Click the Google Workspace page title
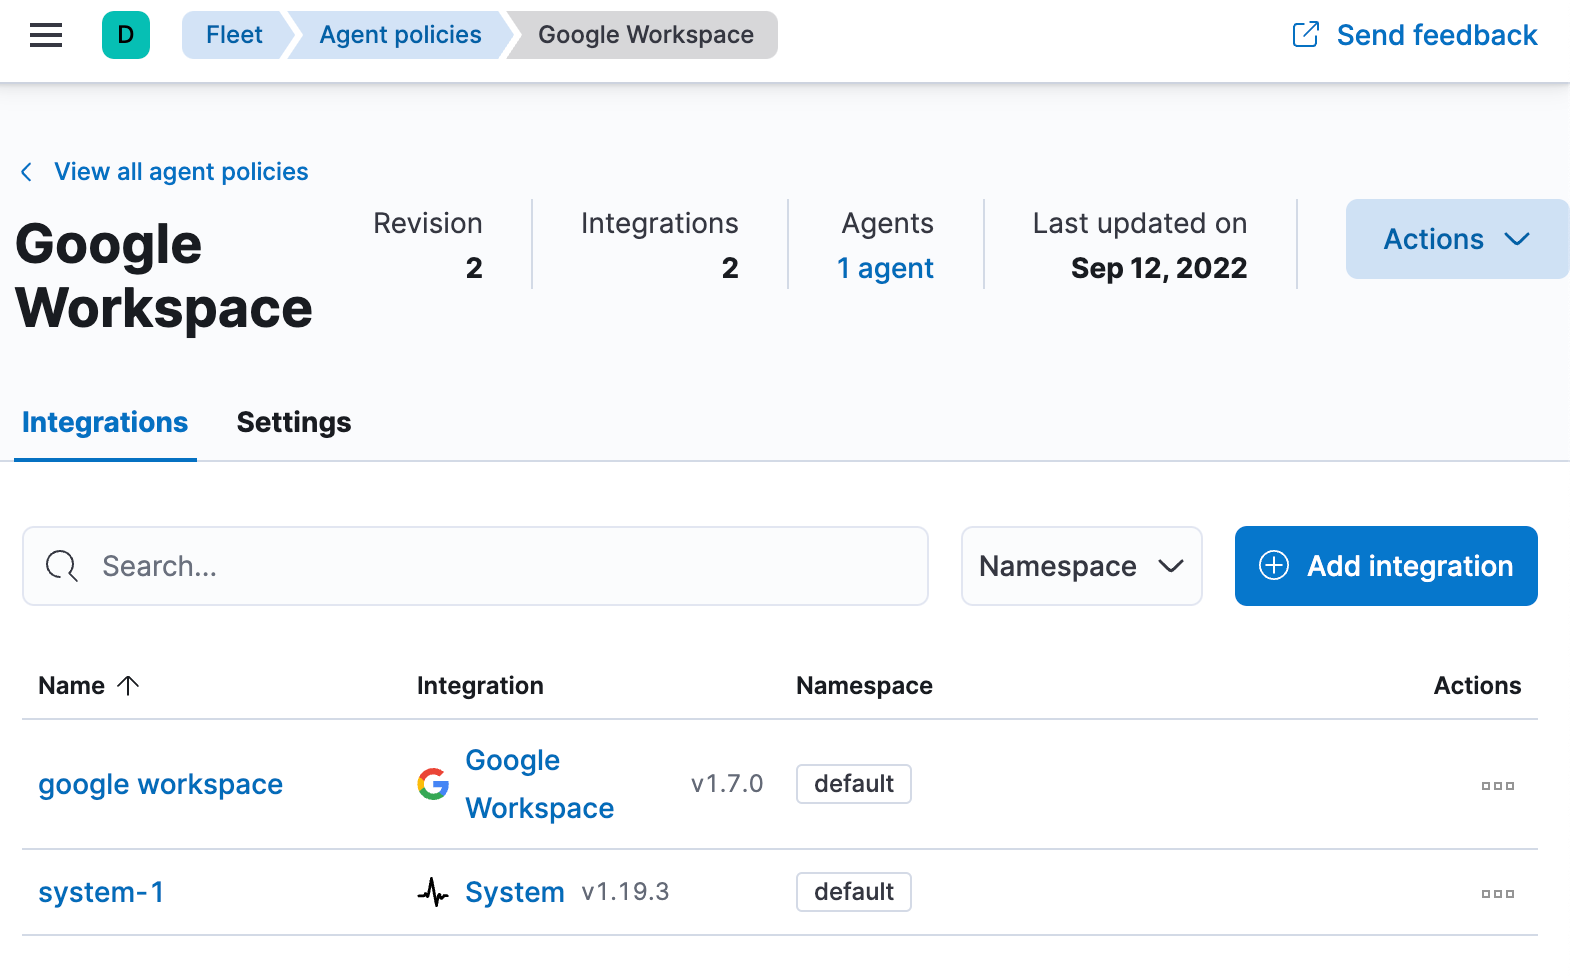 point(164,276)
